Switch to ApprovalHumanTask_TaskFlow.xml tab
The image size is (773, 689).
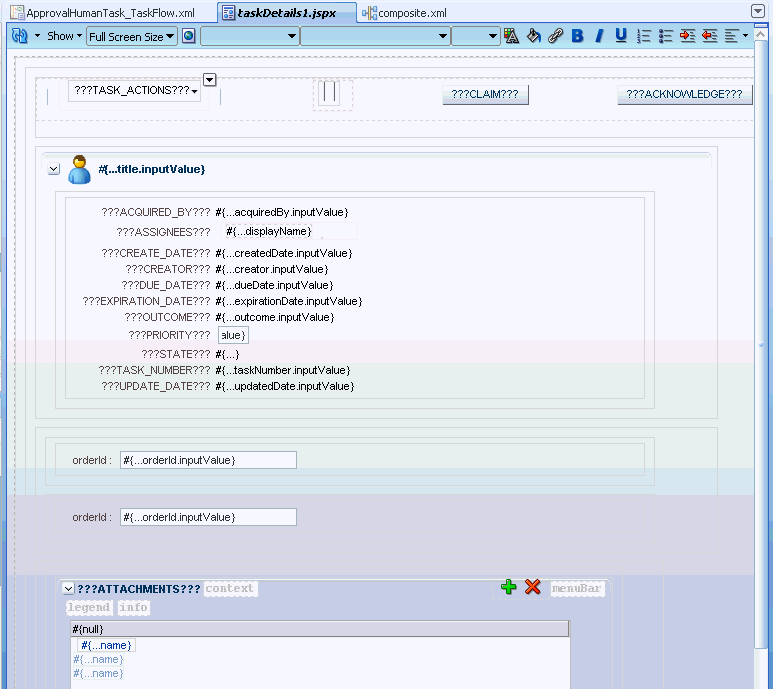[103, 13]
